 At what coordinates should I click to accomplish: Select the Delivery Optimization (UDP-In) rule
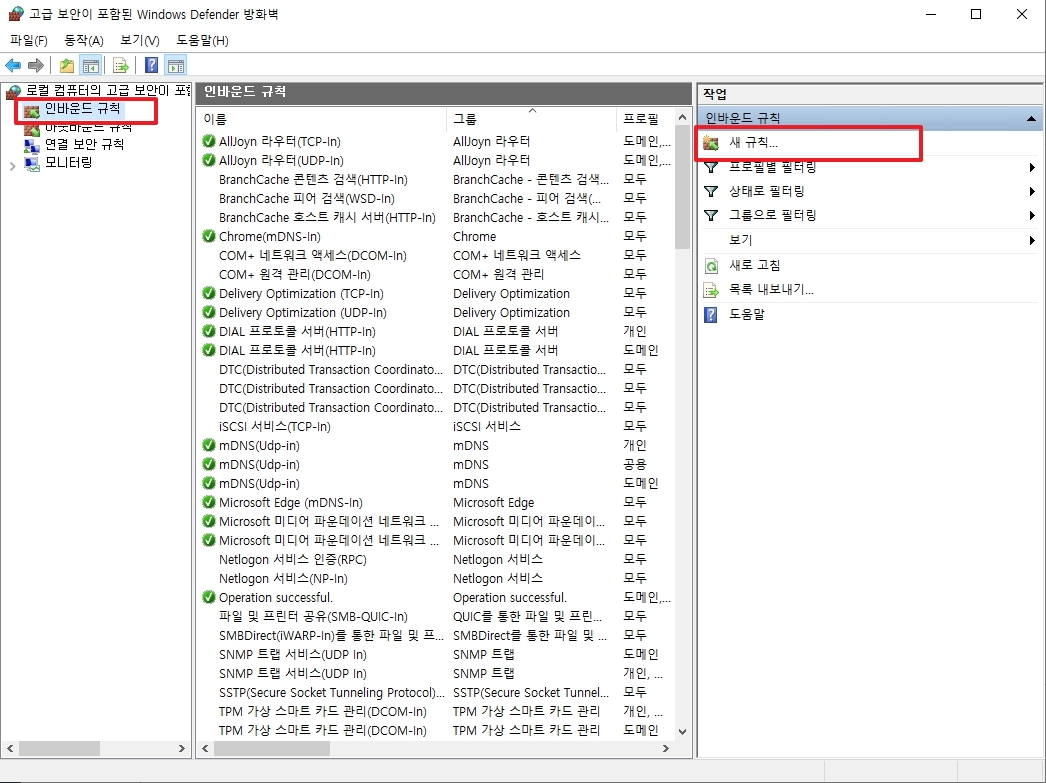pos(303,312)
